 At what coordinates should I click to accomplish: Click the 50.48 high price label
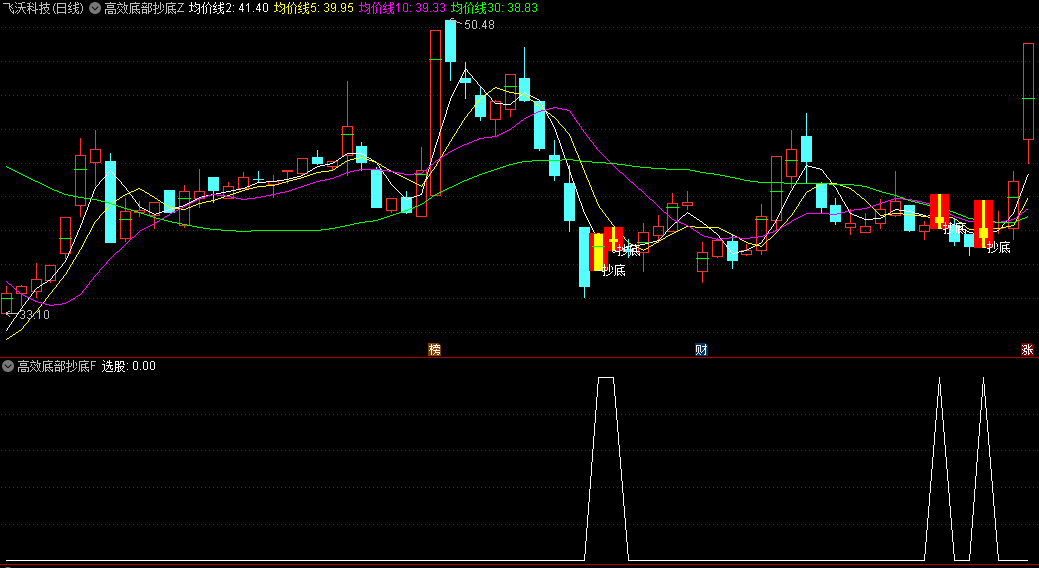(478, 25)
